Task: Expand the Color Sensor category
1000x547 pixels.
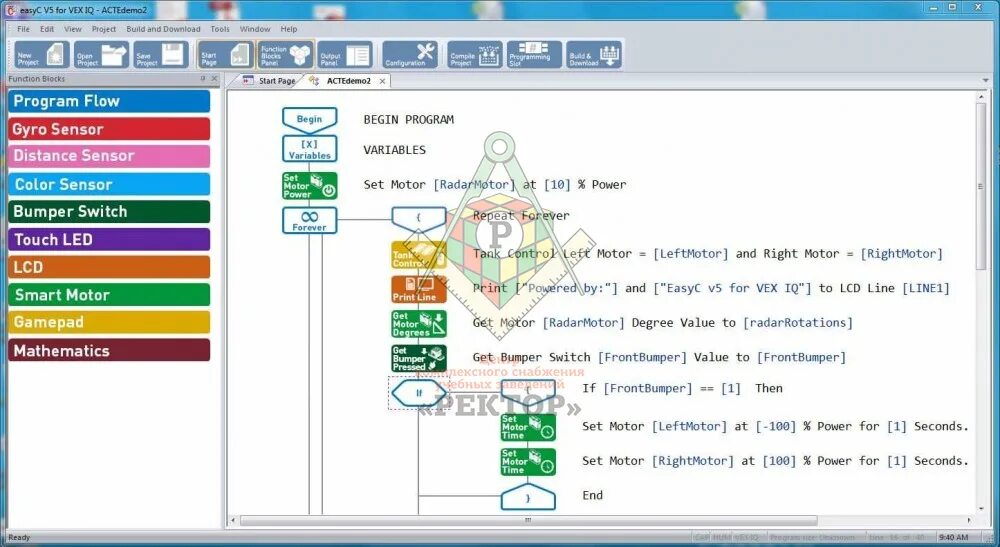Action: pos(109,184)
